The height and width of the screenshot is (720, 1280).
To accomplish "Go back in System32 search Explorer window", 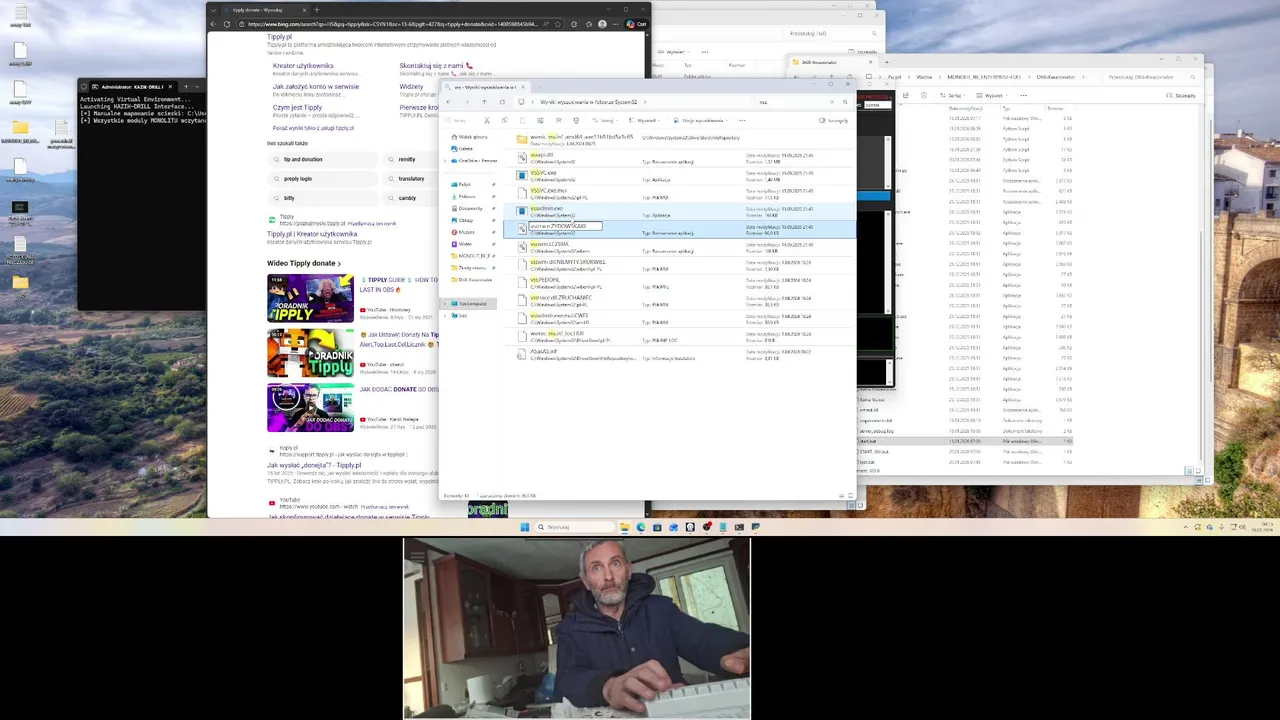I will tap(448, 102).
